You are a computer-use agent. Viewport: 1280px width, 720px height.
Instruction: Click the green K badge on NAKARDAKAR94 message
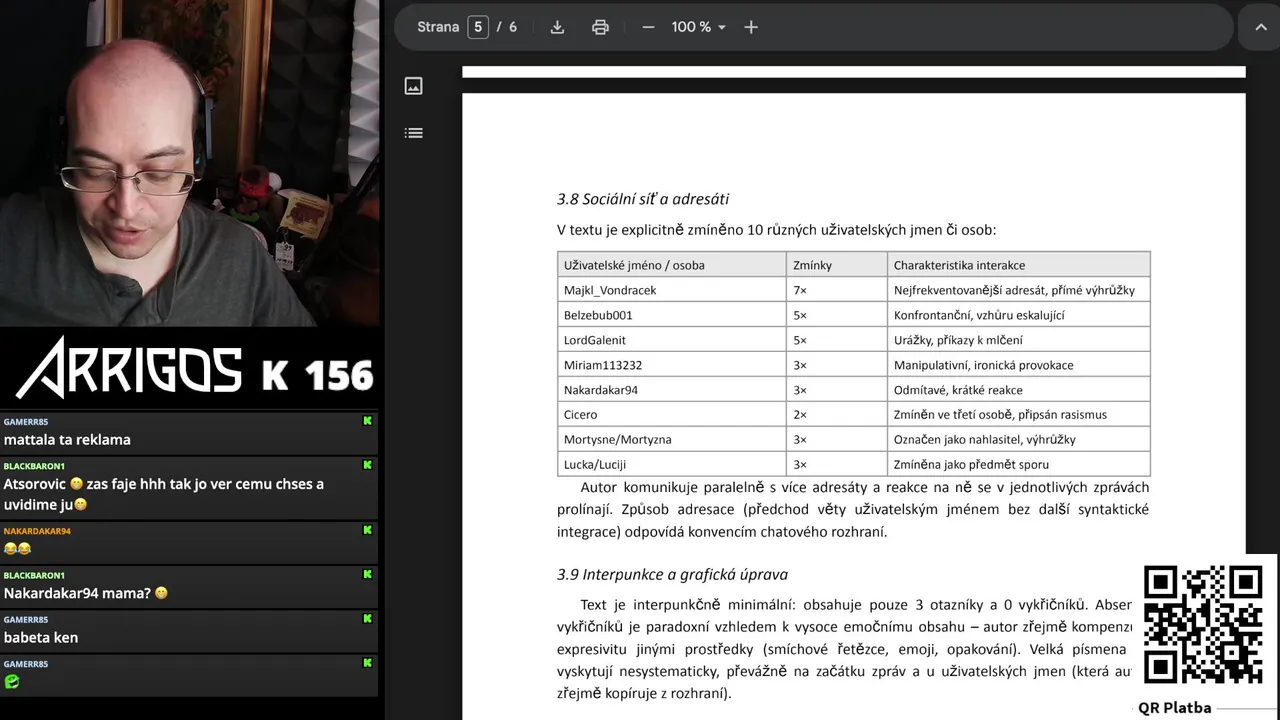click(x=368, y=530)
